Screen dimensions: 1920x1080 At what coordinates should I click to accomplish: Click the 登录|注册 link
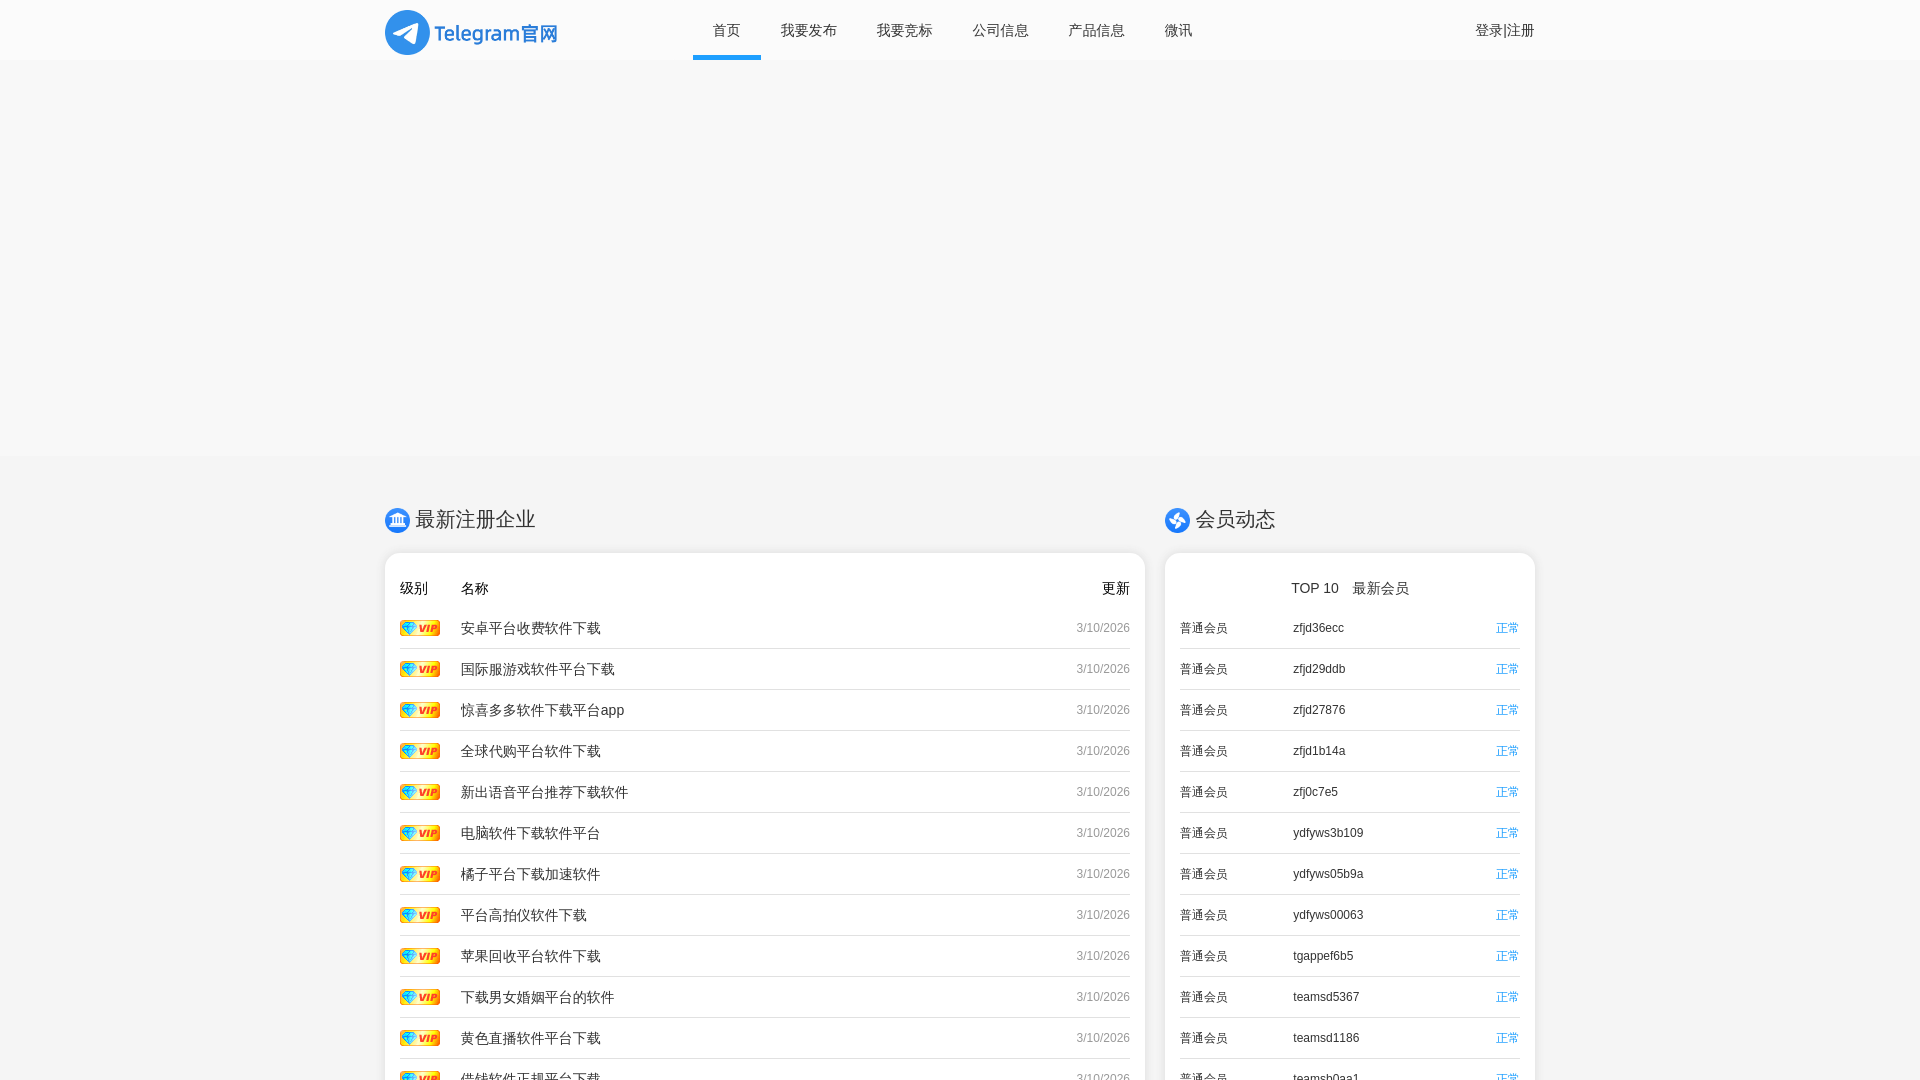(x=1505, y=30)
